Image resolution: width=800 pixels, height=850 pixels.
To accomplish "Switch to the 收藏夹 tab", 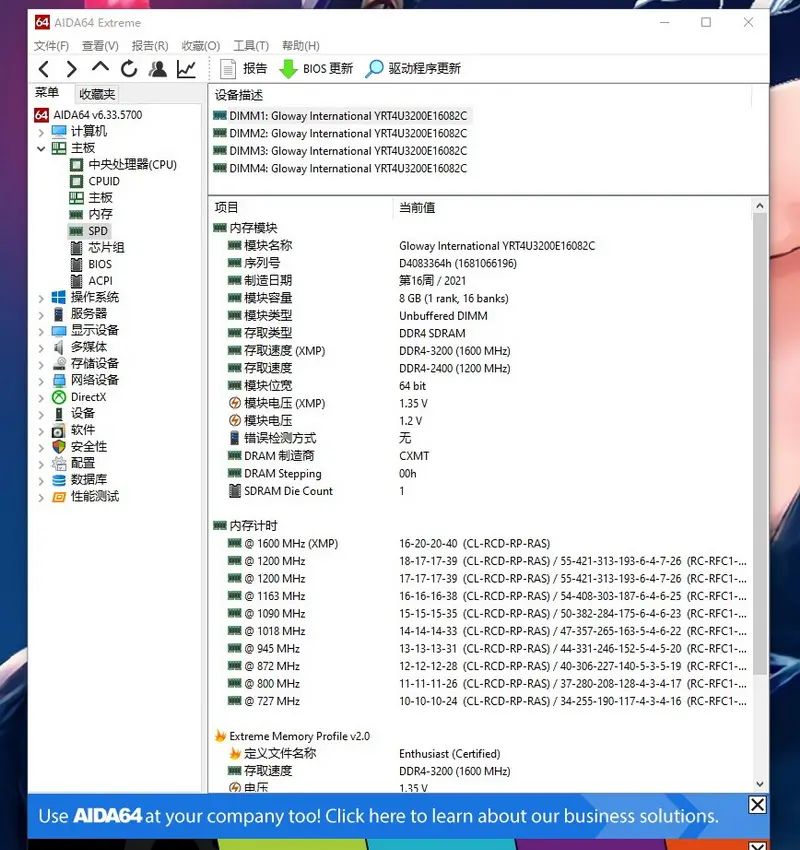I will (97, 94).
